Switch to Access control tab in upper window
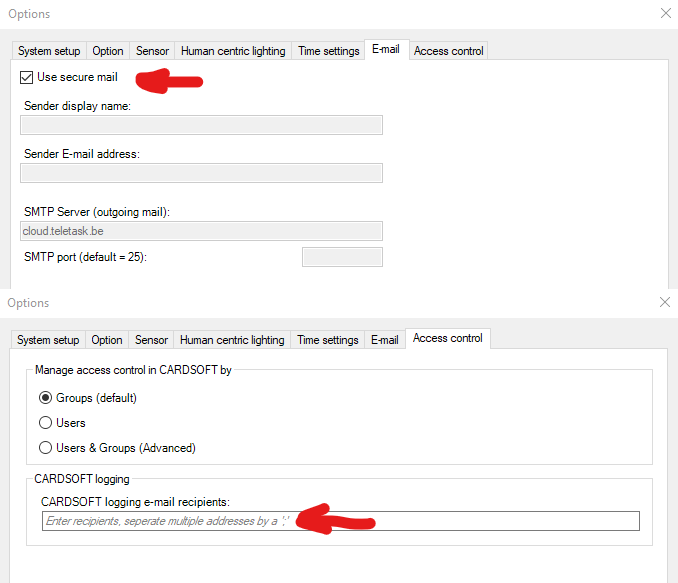Image resolution: width=678 pixels, height=583 pixels. [x=448, y=51]
